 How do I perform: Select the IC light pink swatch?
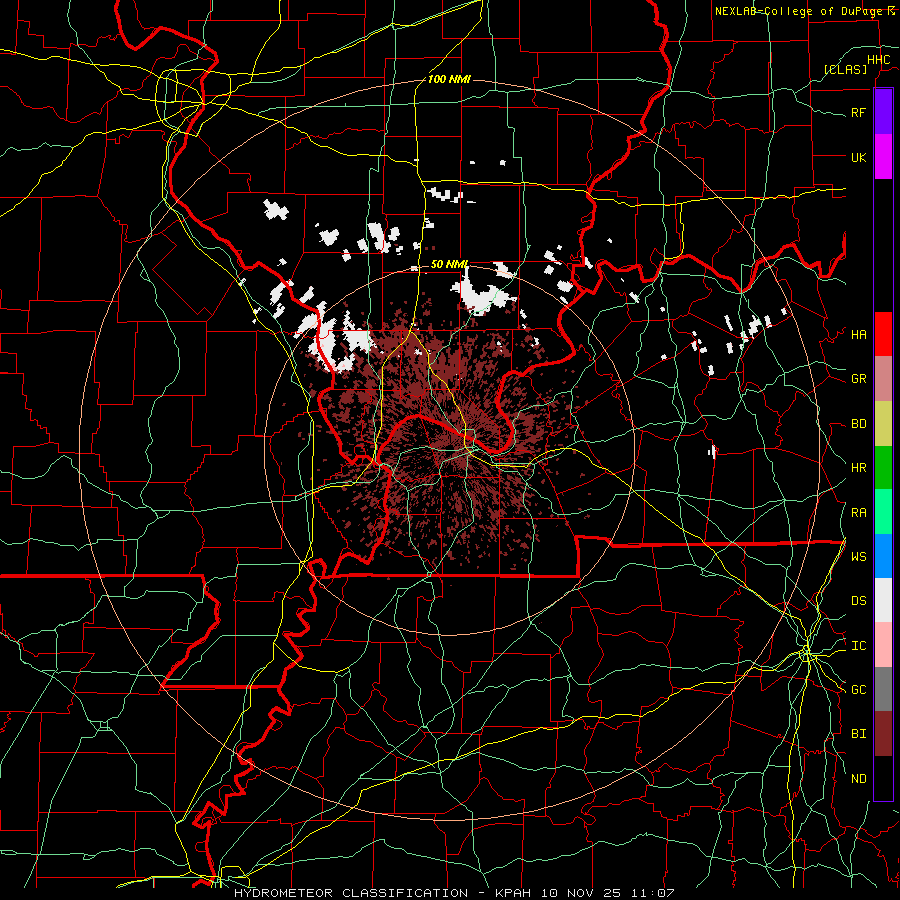883,645
